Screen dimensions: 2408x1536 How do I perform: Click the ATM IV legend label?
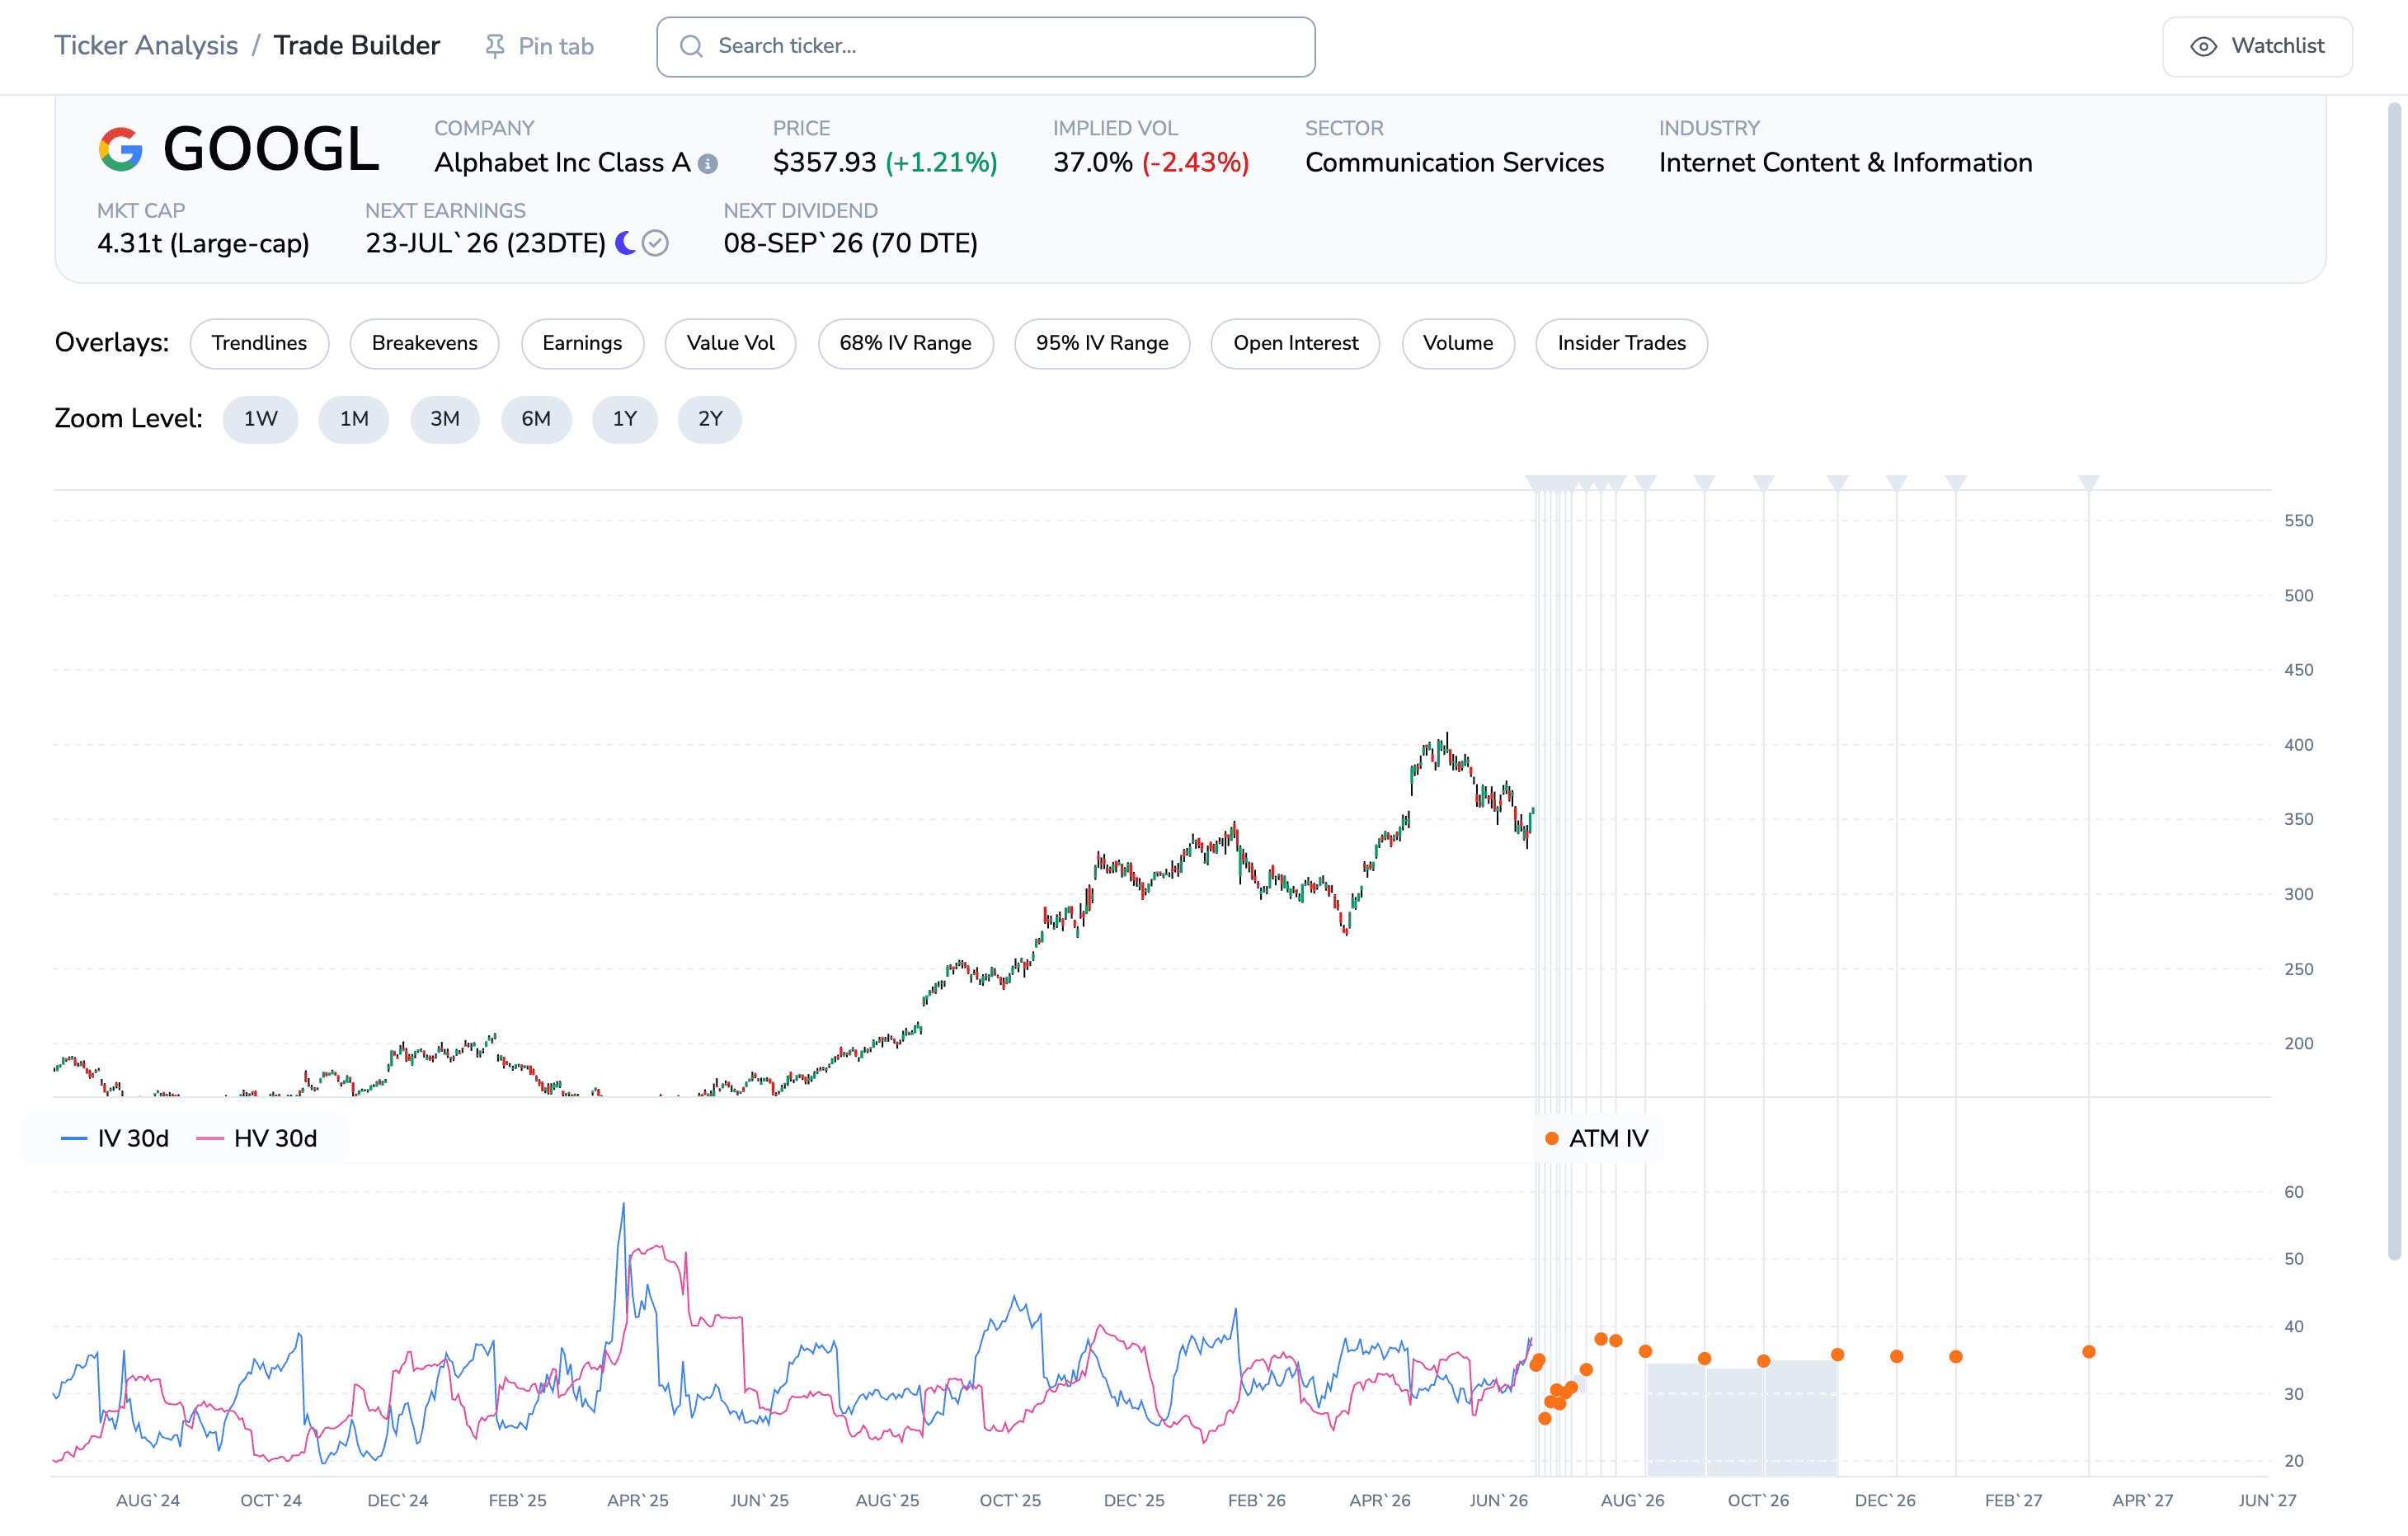[x=1608, y=1138]
